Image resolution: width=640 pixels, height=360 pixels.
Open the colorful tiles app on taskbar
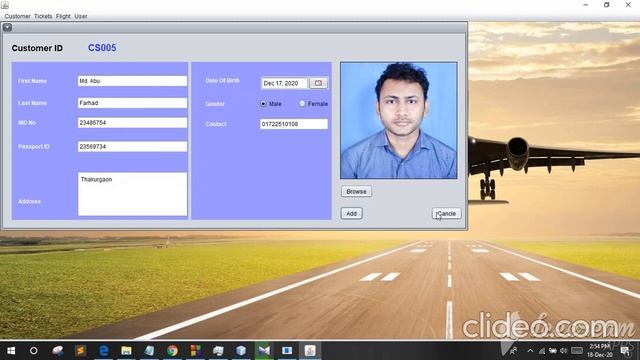point(196,351)
